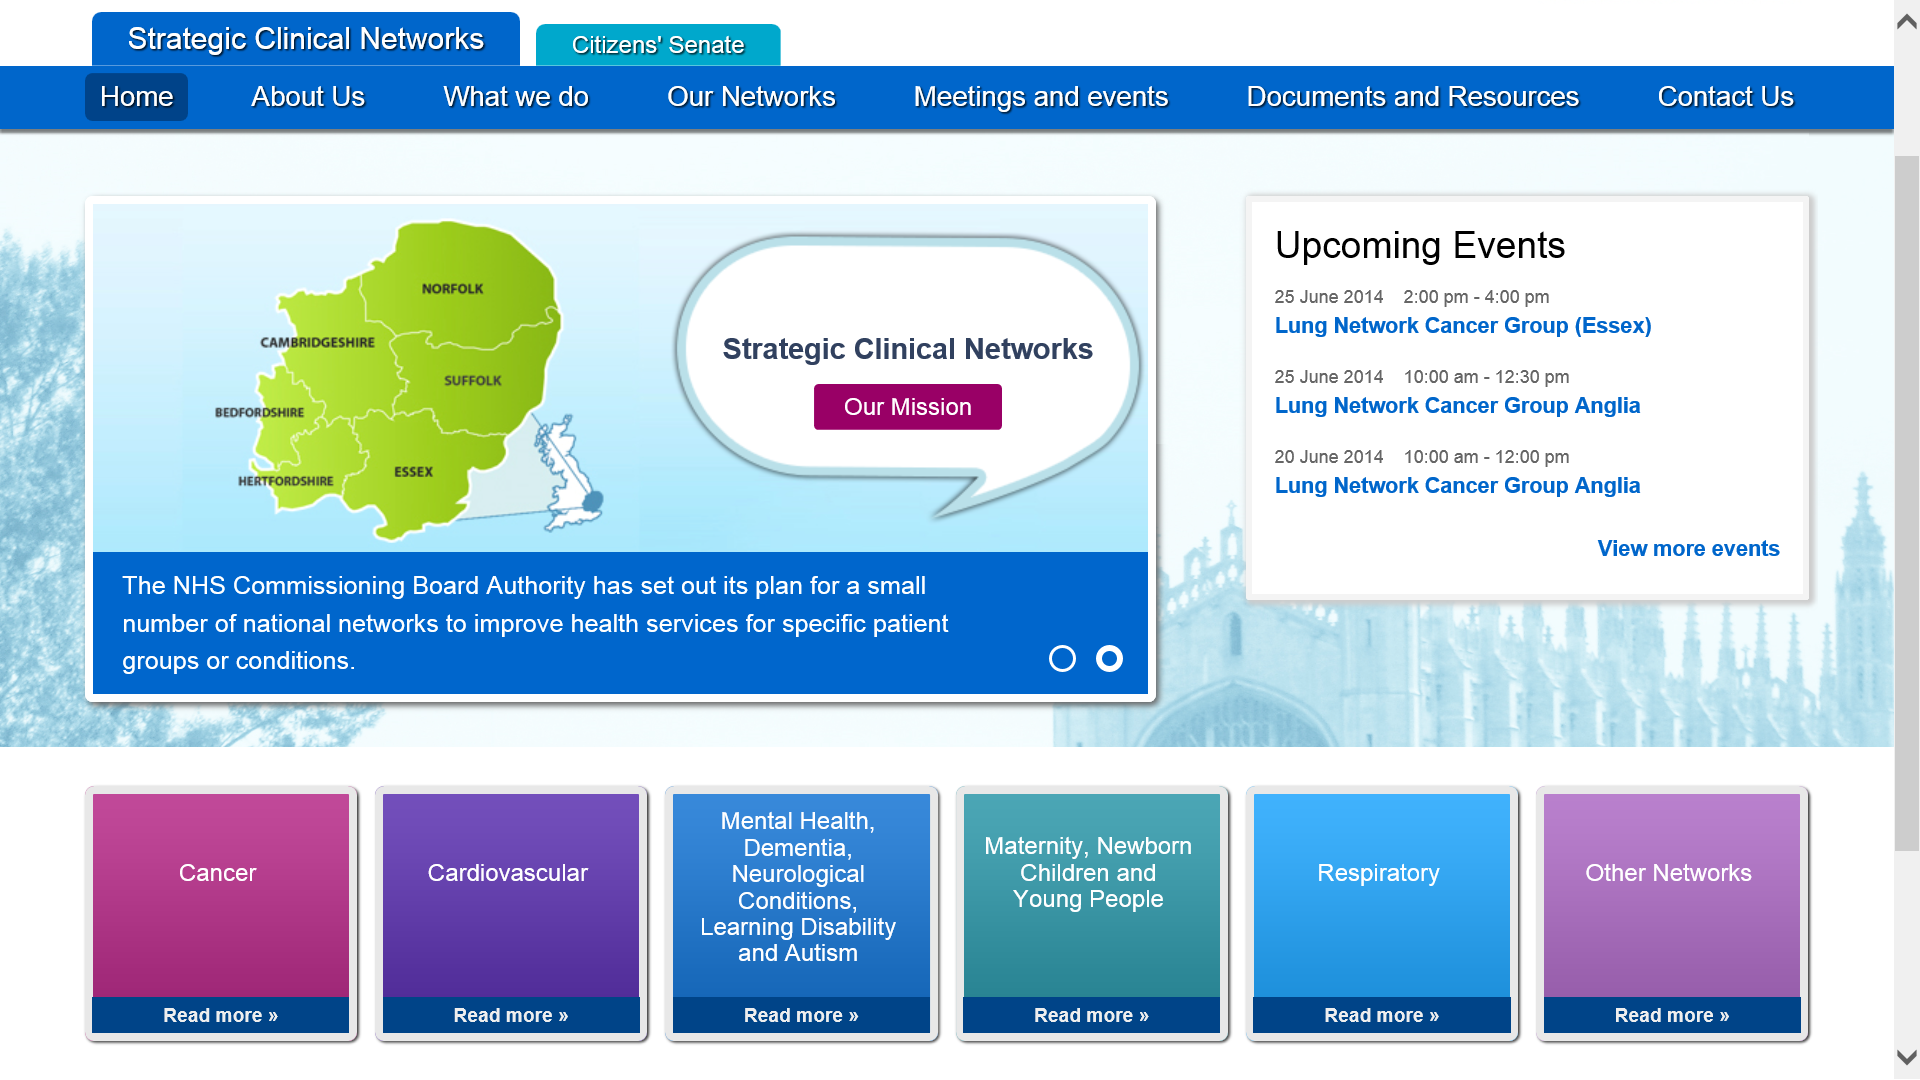The image size is (1920, 1080).
Task: Open the About Us menu
Action: coord(308,97)
